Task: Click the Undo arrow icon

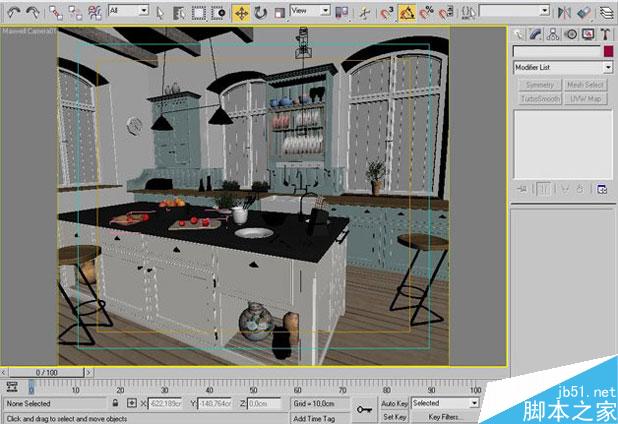Action: [x=14, y=13]
